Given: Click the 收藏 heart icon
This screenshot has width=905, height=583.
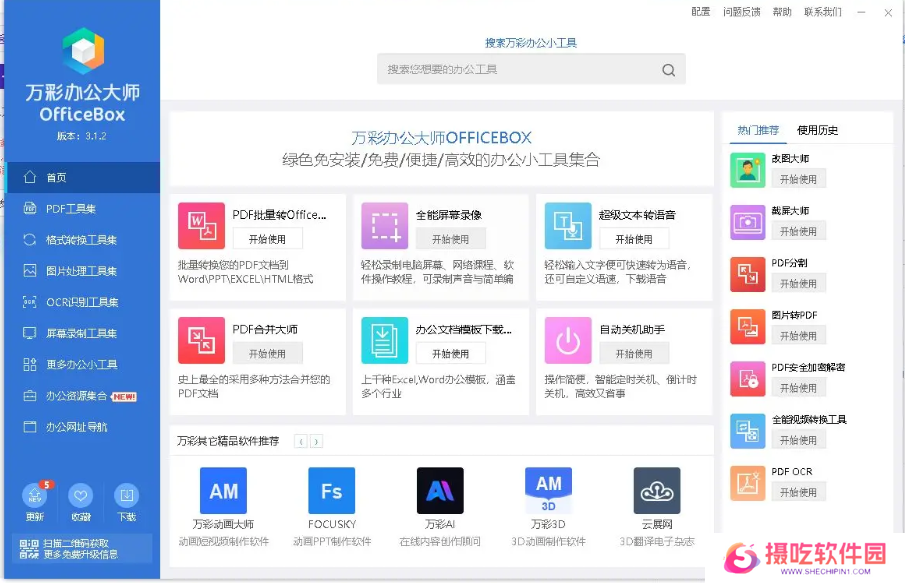Looking at the screenshot, I should pos(80,495).
